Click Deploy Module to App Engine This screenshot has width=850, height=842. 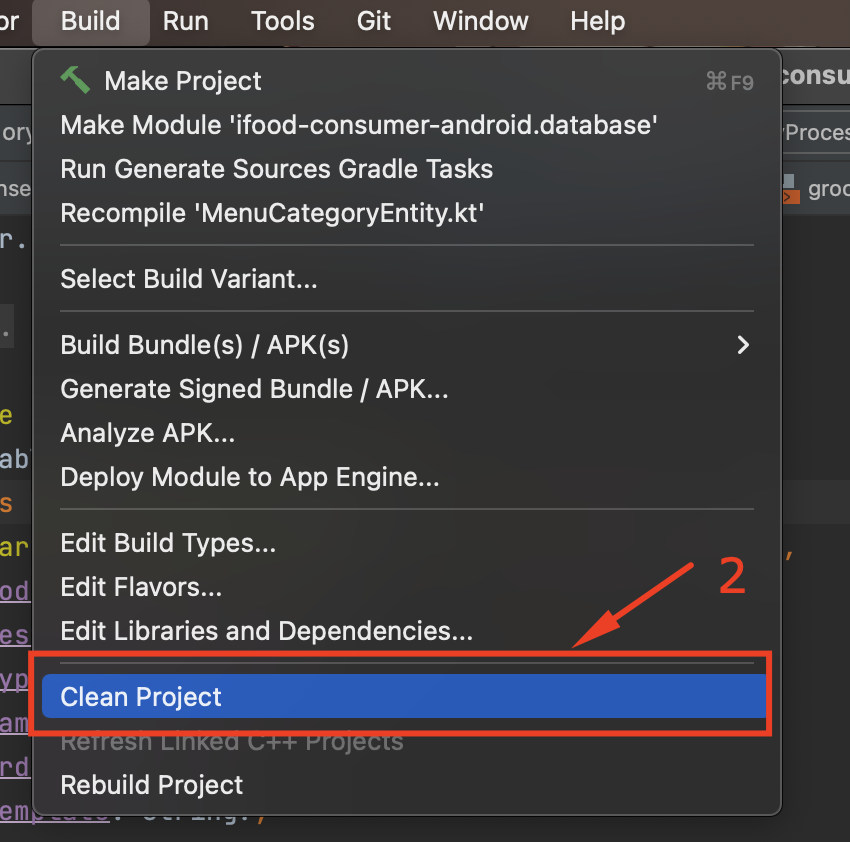click(x=250, y=477)
